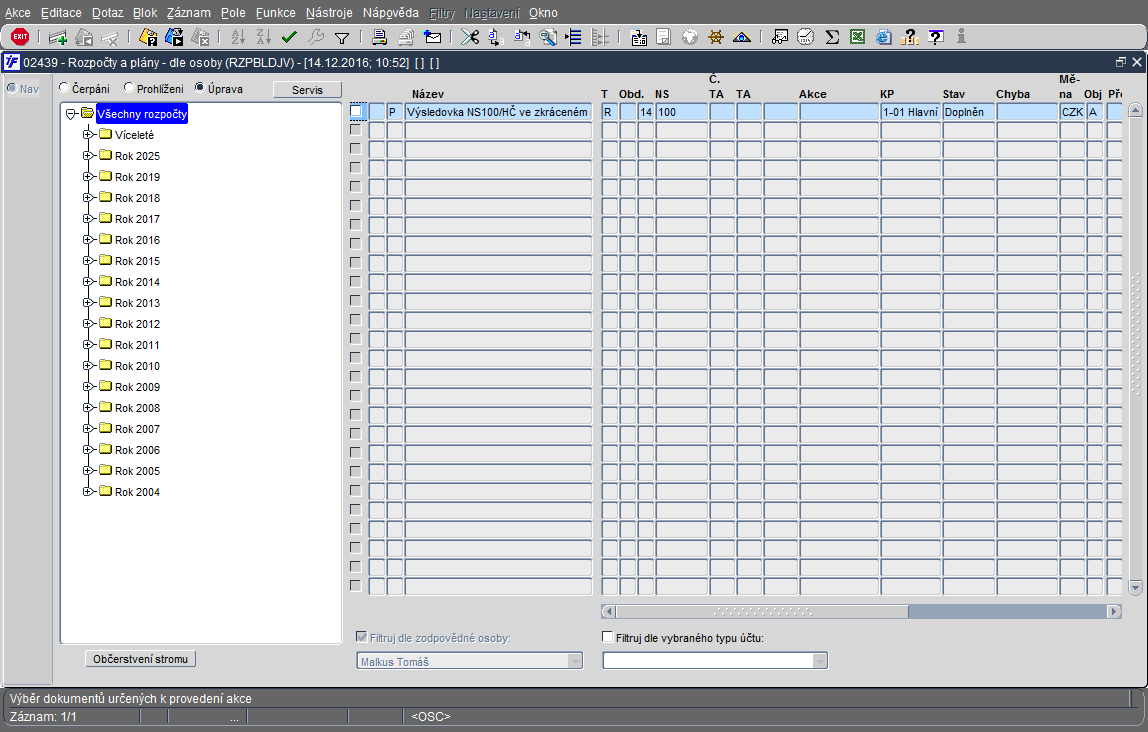The image size is (1148, 732).
Task: Select the Rok 2013 tree item
Action: [137, 303]
